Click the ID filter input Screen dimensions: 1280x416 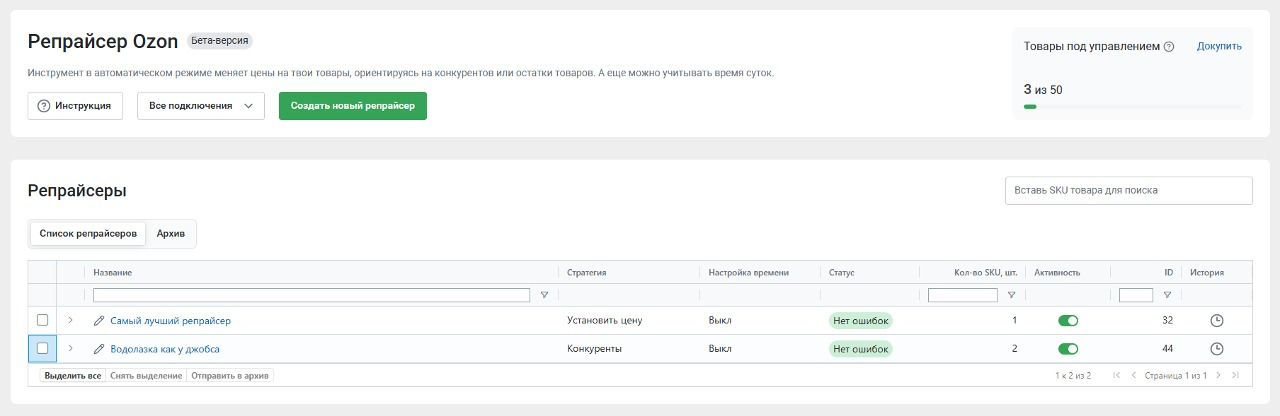pos(1136,295)
